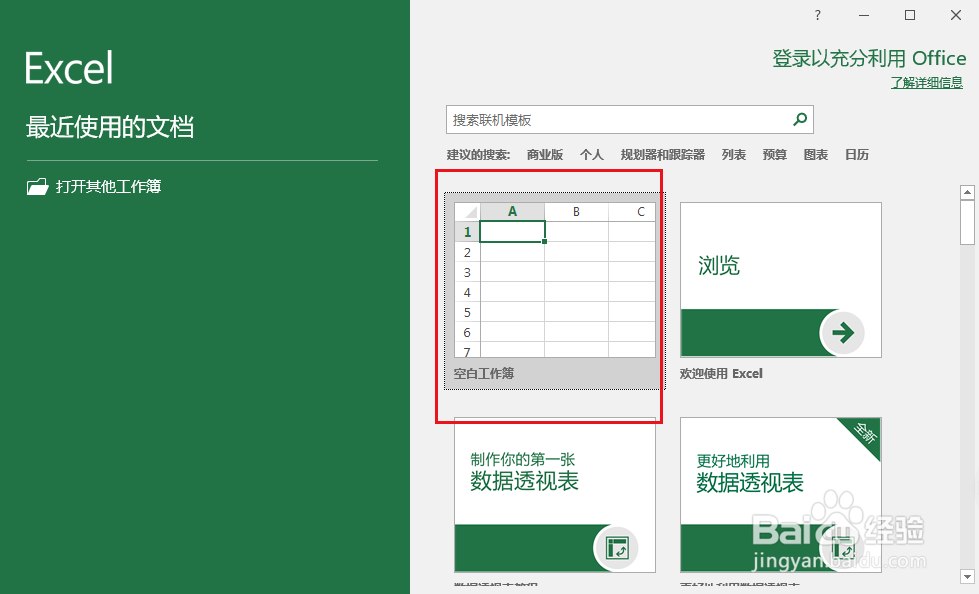Image resolution: width=979 pixels, height=594 pixels.
Task: Click the template list scrollbar thumb
Action: click(967, 222)
